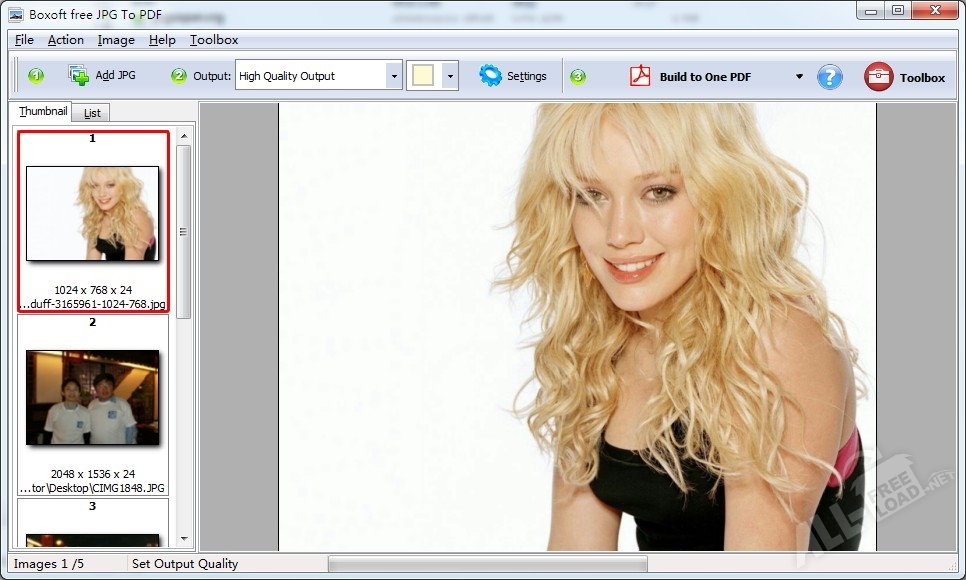The height and width of the screenshot is (580, 966).
Task: Click the green step 1 circle icon
Action: (x=36, y=76)
